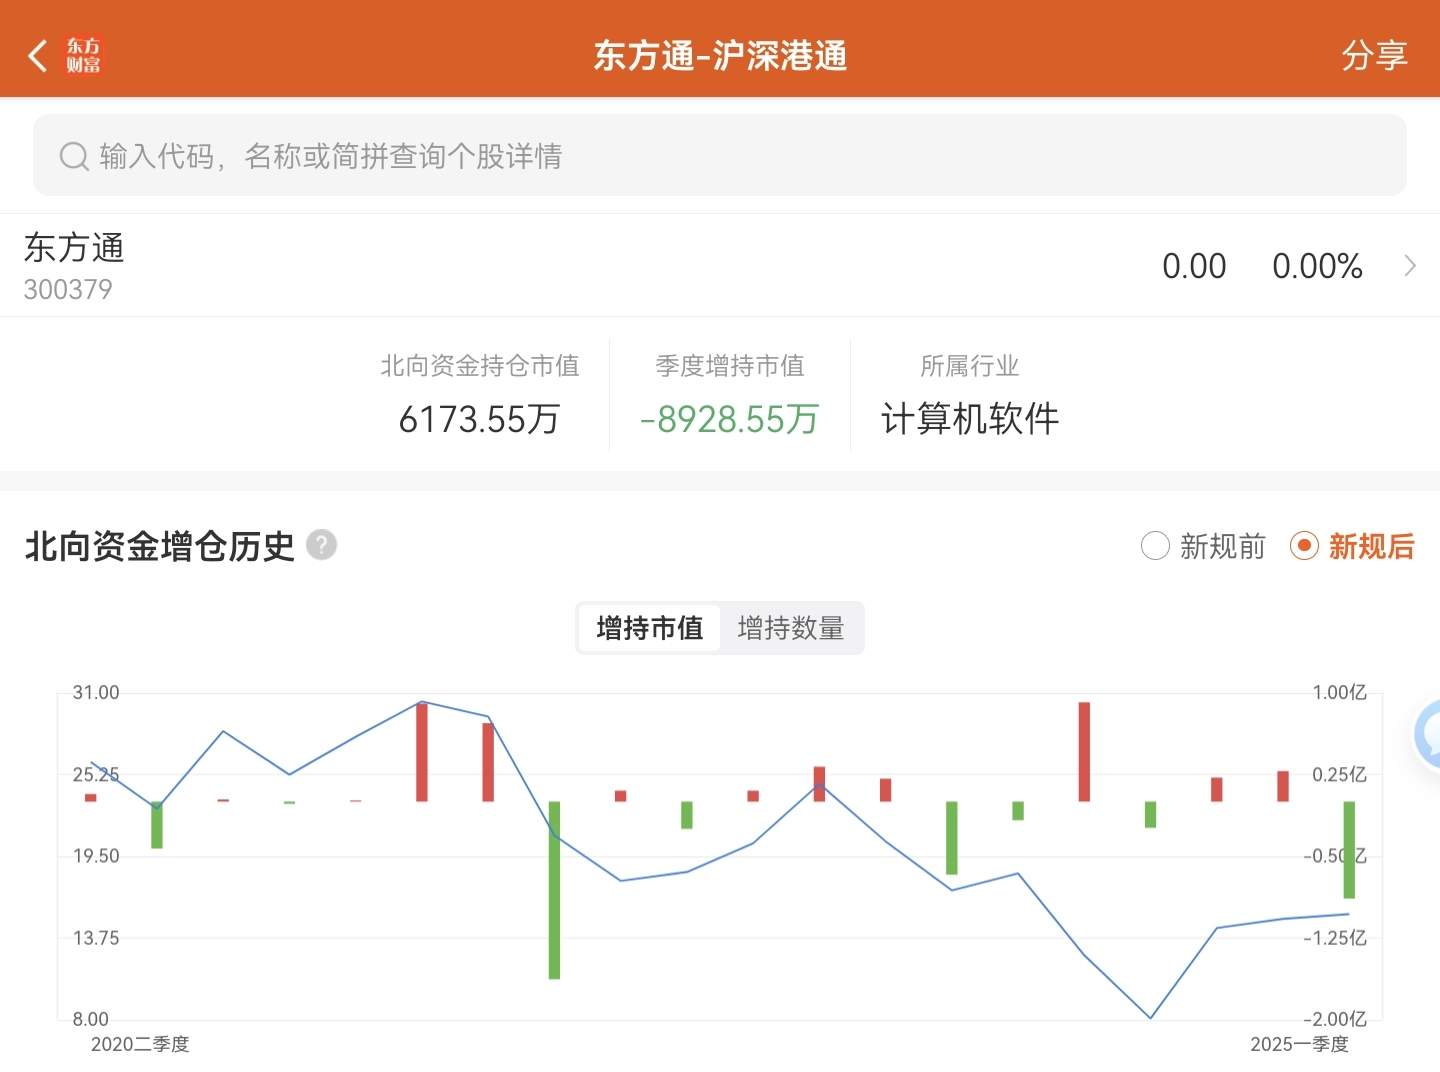Screen dimensions: 1440x1072
Task: Switch to the 增持数量 tab
Action: point(791,628)
